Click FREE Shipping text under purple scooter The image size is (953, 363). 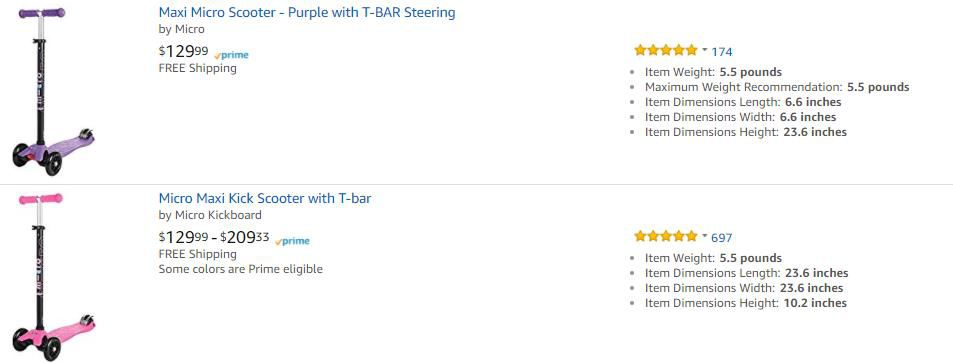198,68
